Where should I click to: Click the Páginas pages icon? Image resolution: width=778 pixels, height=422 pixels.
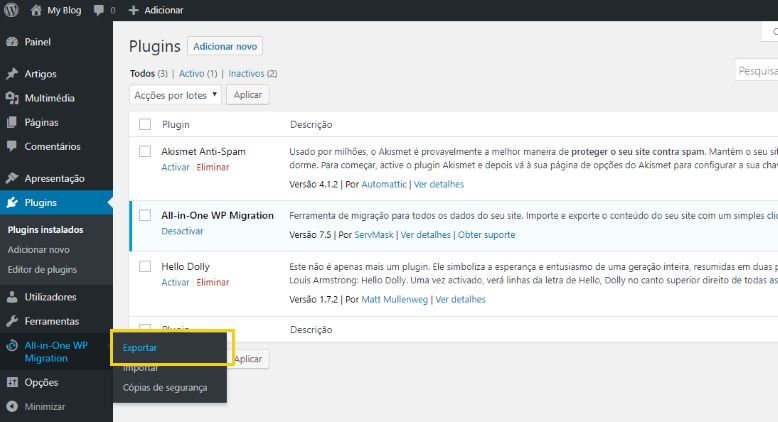[12, 122]
